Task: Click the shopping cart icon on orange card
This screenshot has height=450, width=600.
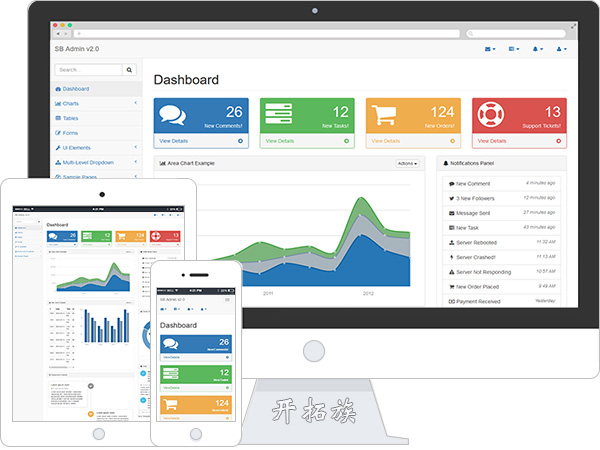Action: 384,115
